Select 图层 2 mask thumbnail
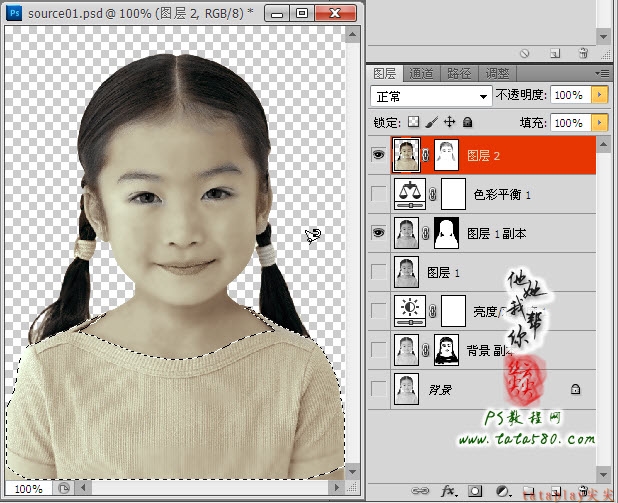 [446, 155]
